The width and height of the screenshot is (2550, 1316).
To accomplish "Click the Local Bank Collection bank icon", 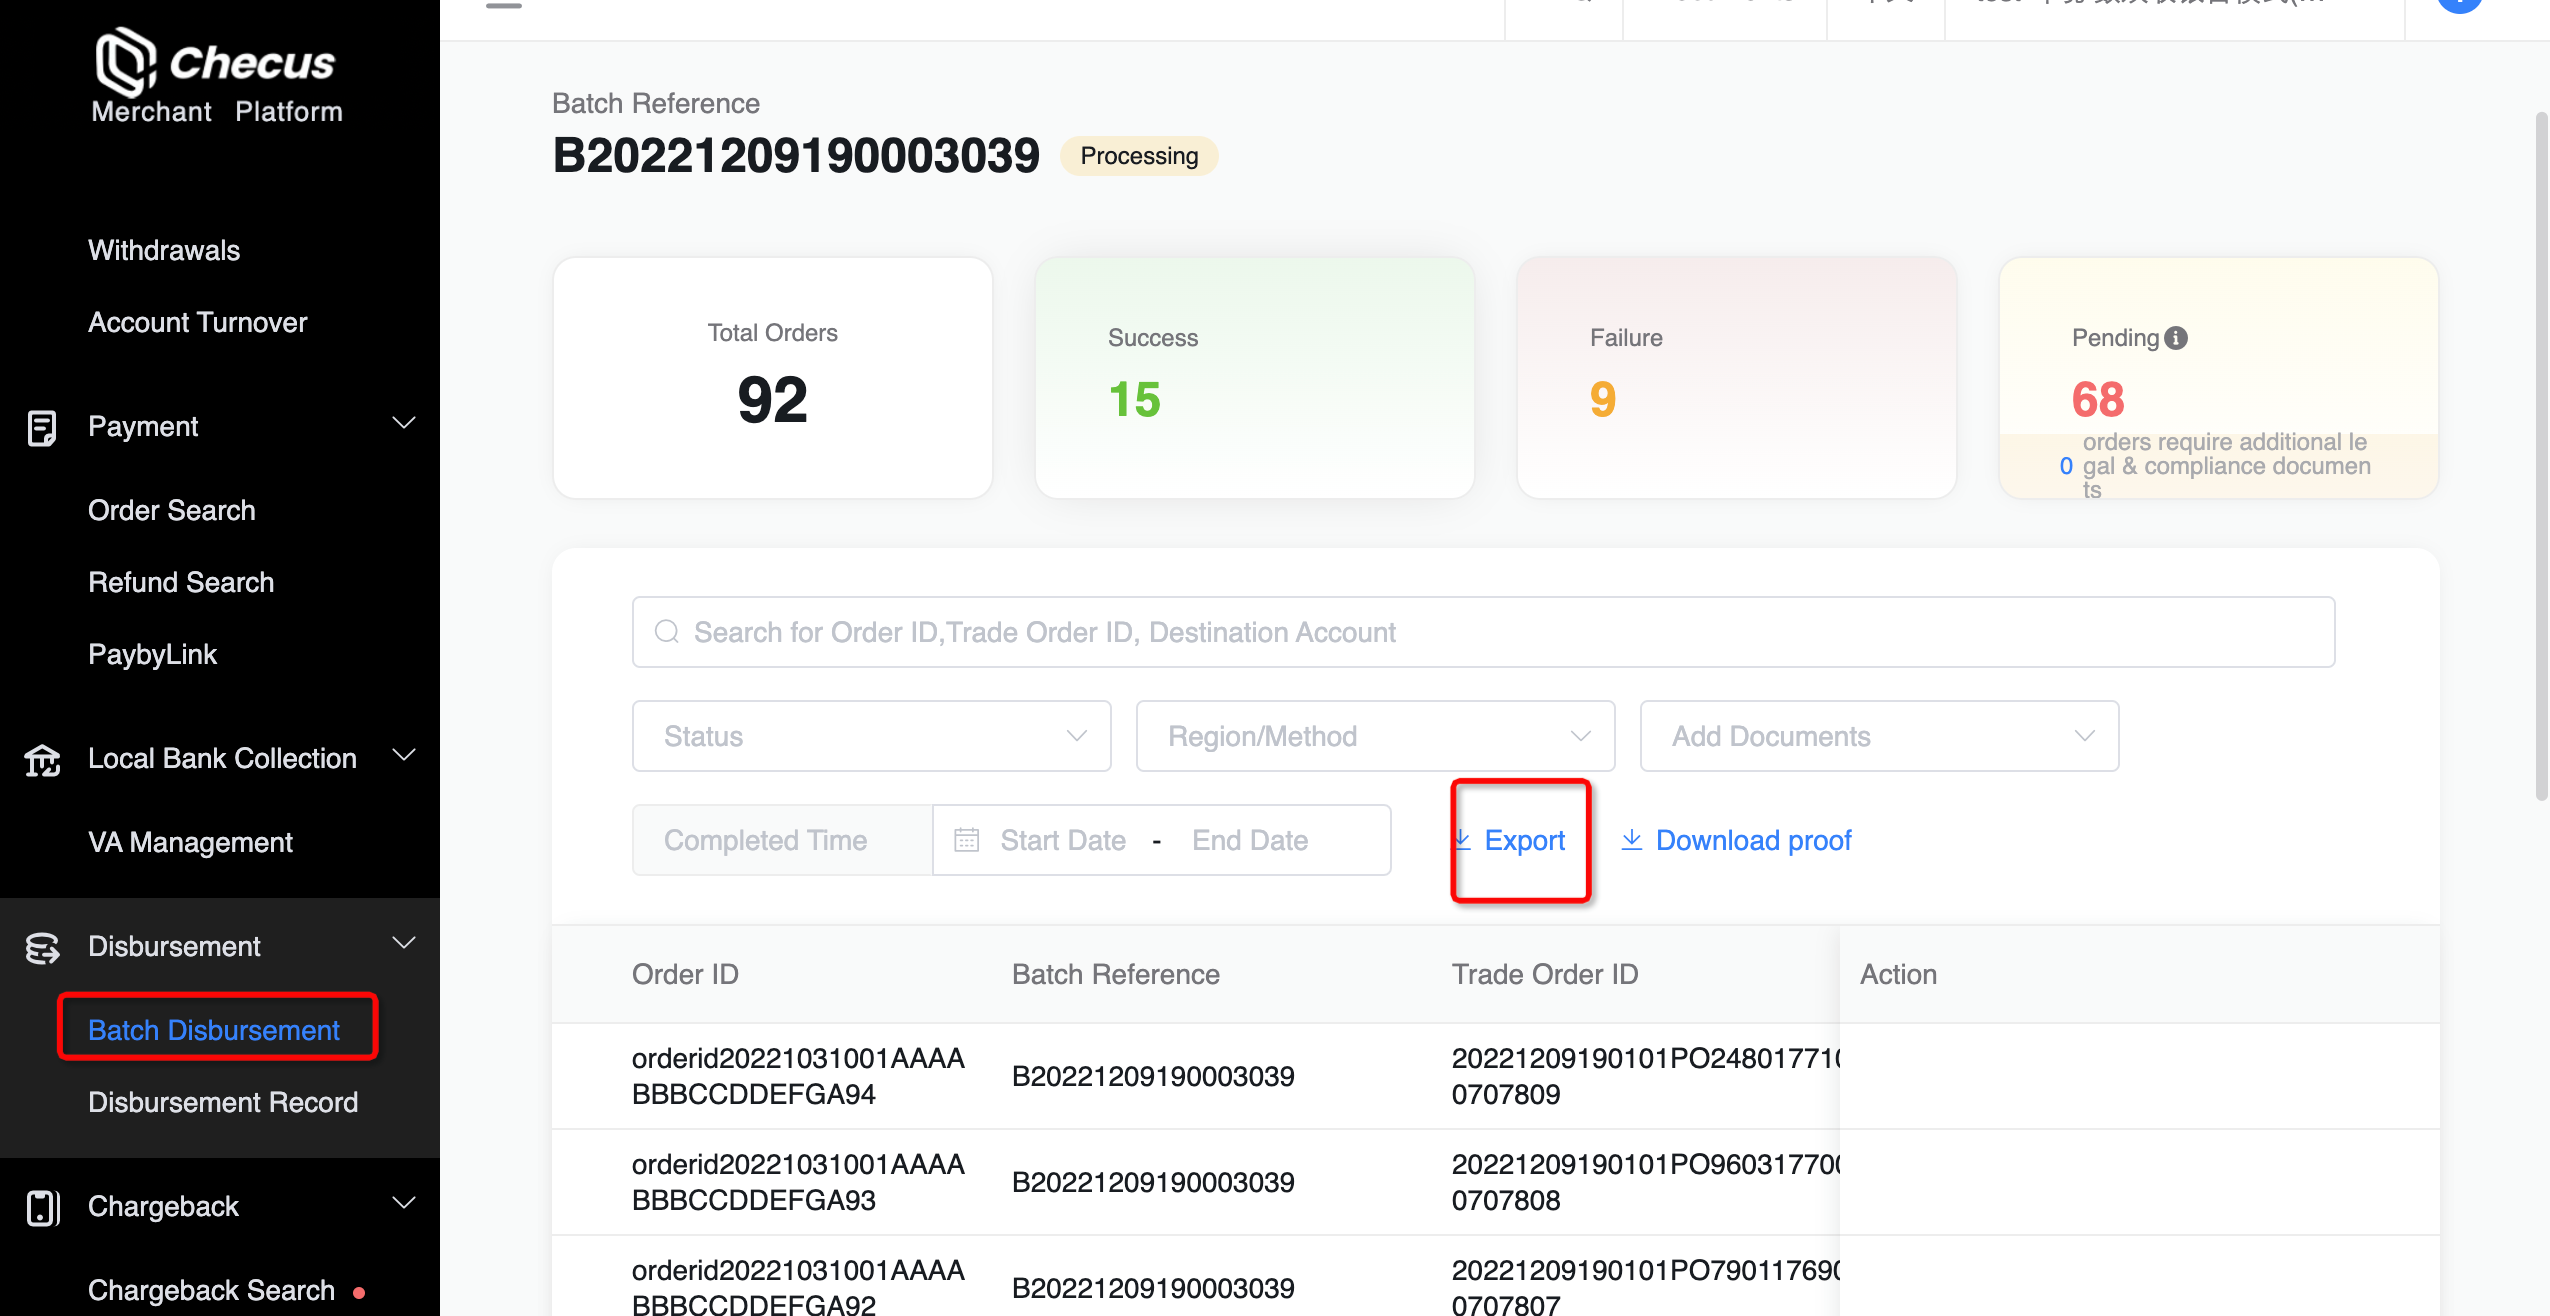I will pyautogui.click(x=42, y=760).
